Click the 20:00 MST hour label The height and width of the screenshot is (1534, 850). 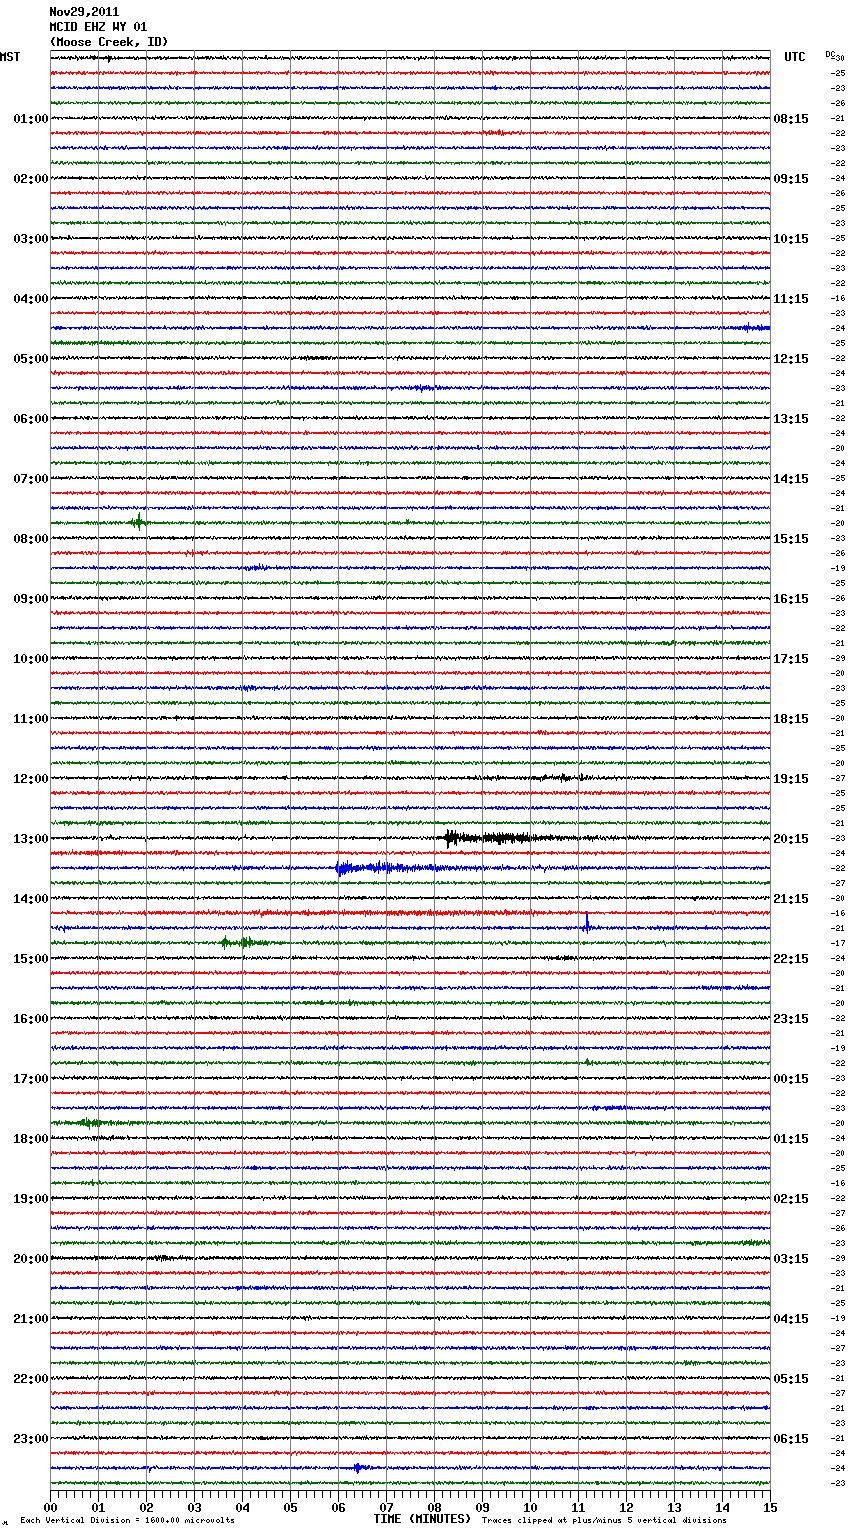pyautogui.click(x=31, y=1259)
